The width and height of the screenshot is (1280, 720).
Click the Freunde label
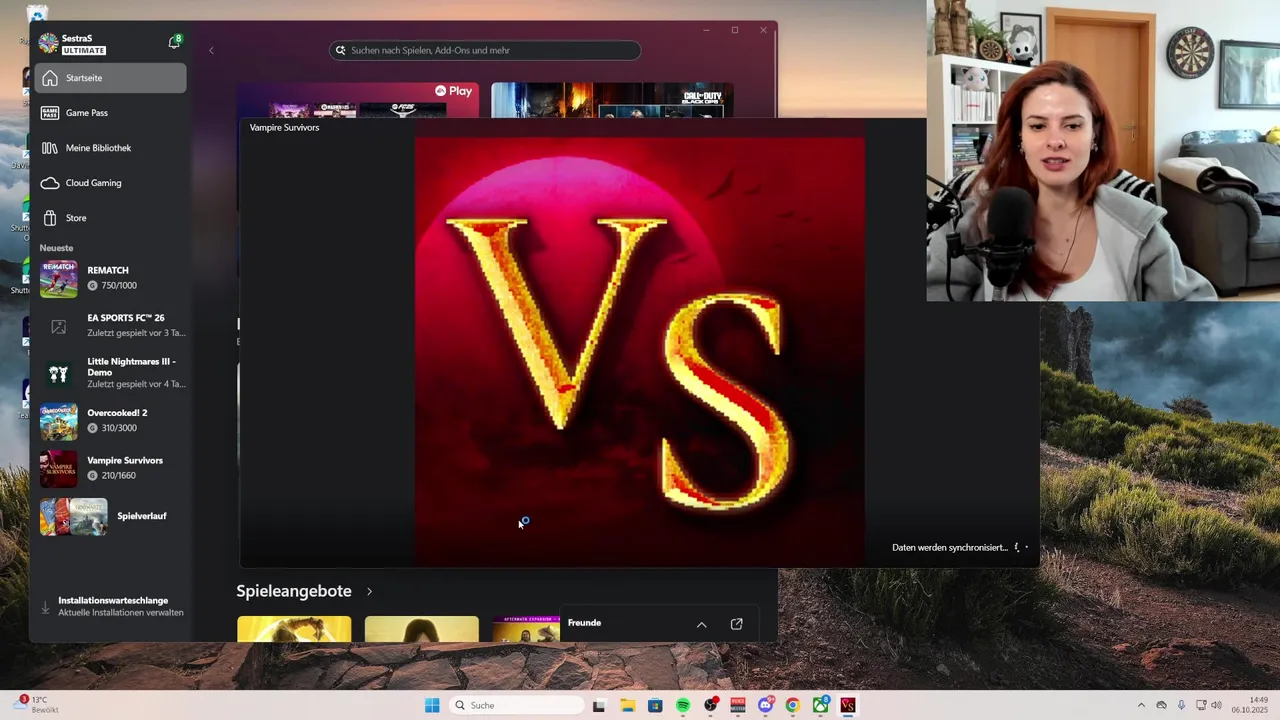click(x=584, y=623)
